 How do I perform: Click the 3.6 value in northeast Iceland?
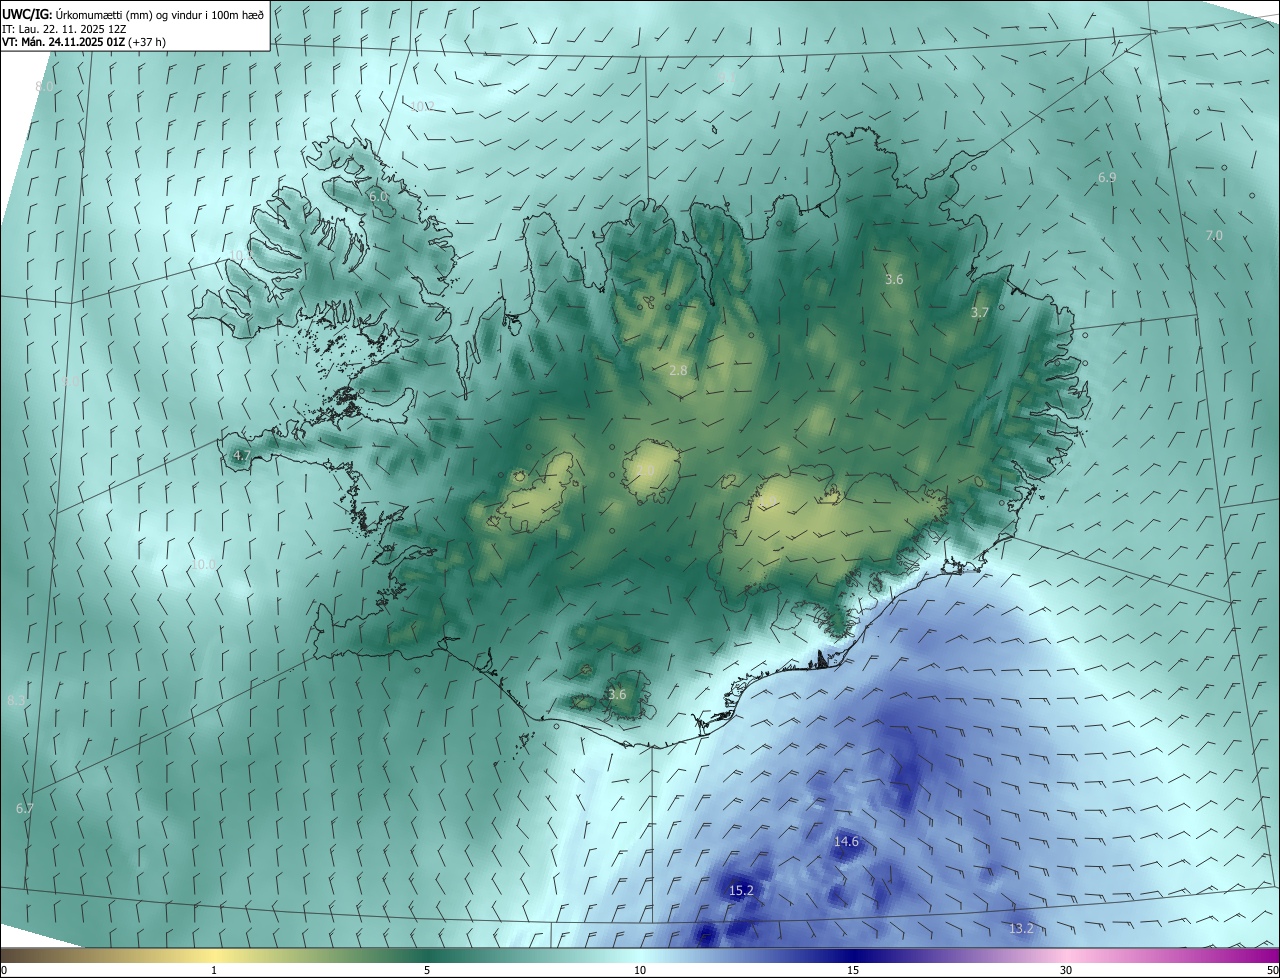894,279
